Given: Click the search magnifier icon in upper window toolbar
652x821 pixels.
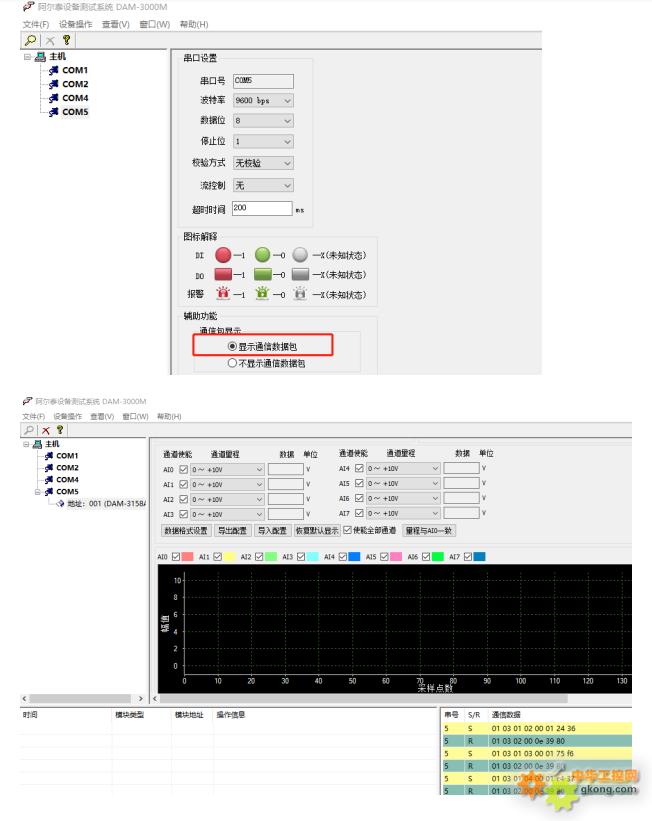Looking at the screenshot, I should 31,40.
